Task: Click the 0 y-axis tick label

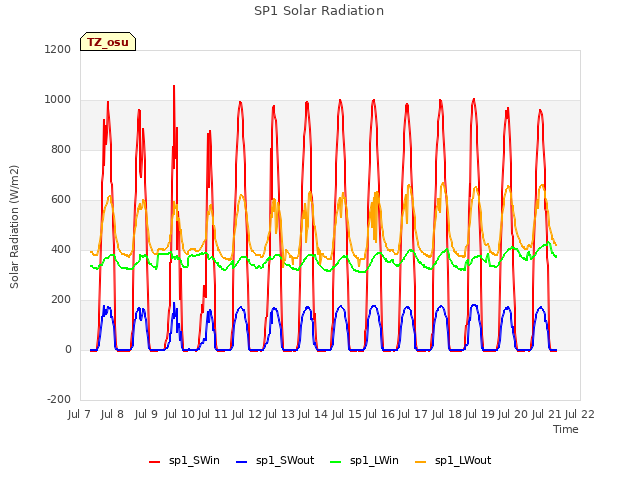Action: point(69,349)
